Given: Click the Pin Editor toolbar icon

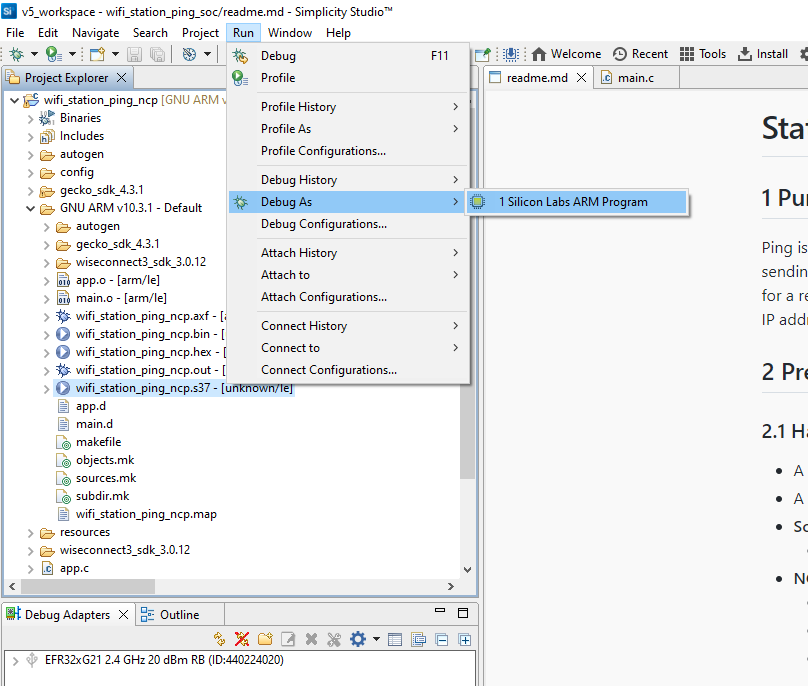Looking at the screenshot, I should (483, 54).
